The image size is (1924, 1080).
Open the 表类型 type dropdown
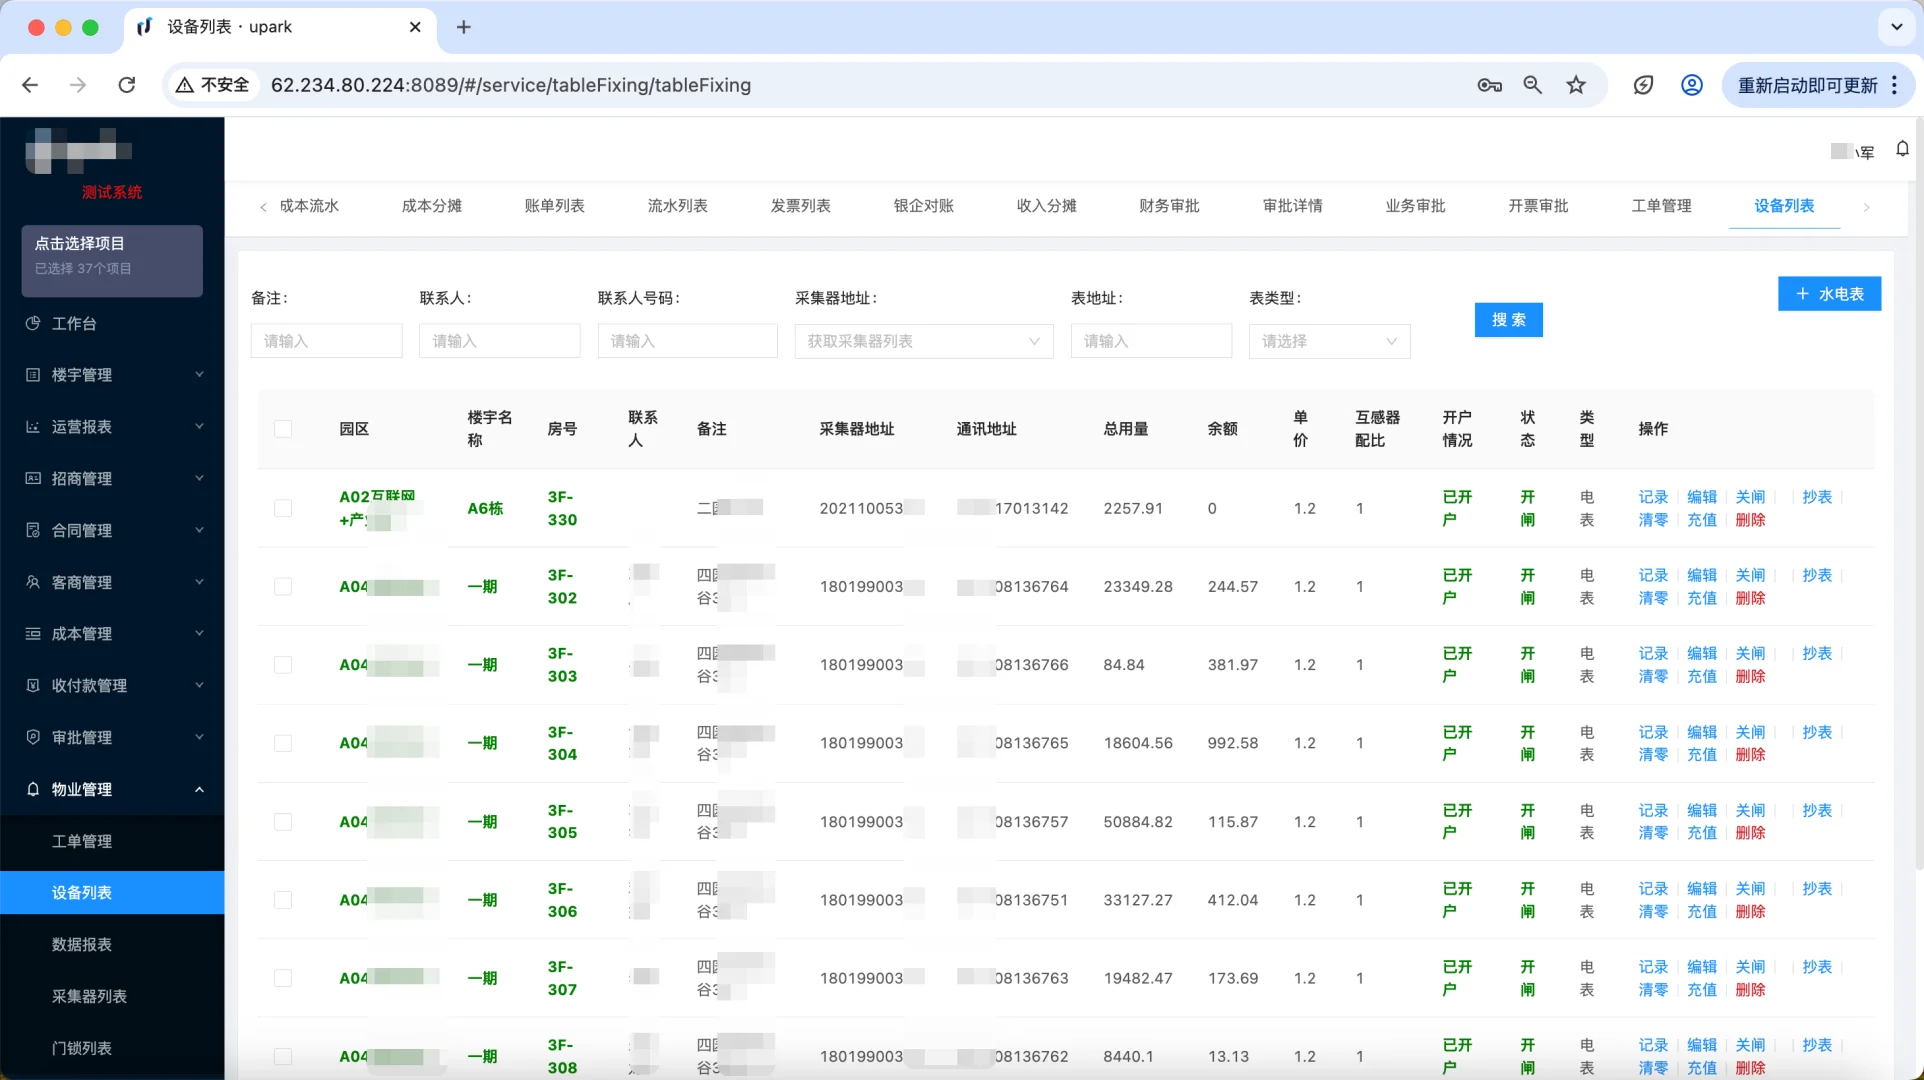point(1328,341)
